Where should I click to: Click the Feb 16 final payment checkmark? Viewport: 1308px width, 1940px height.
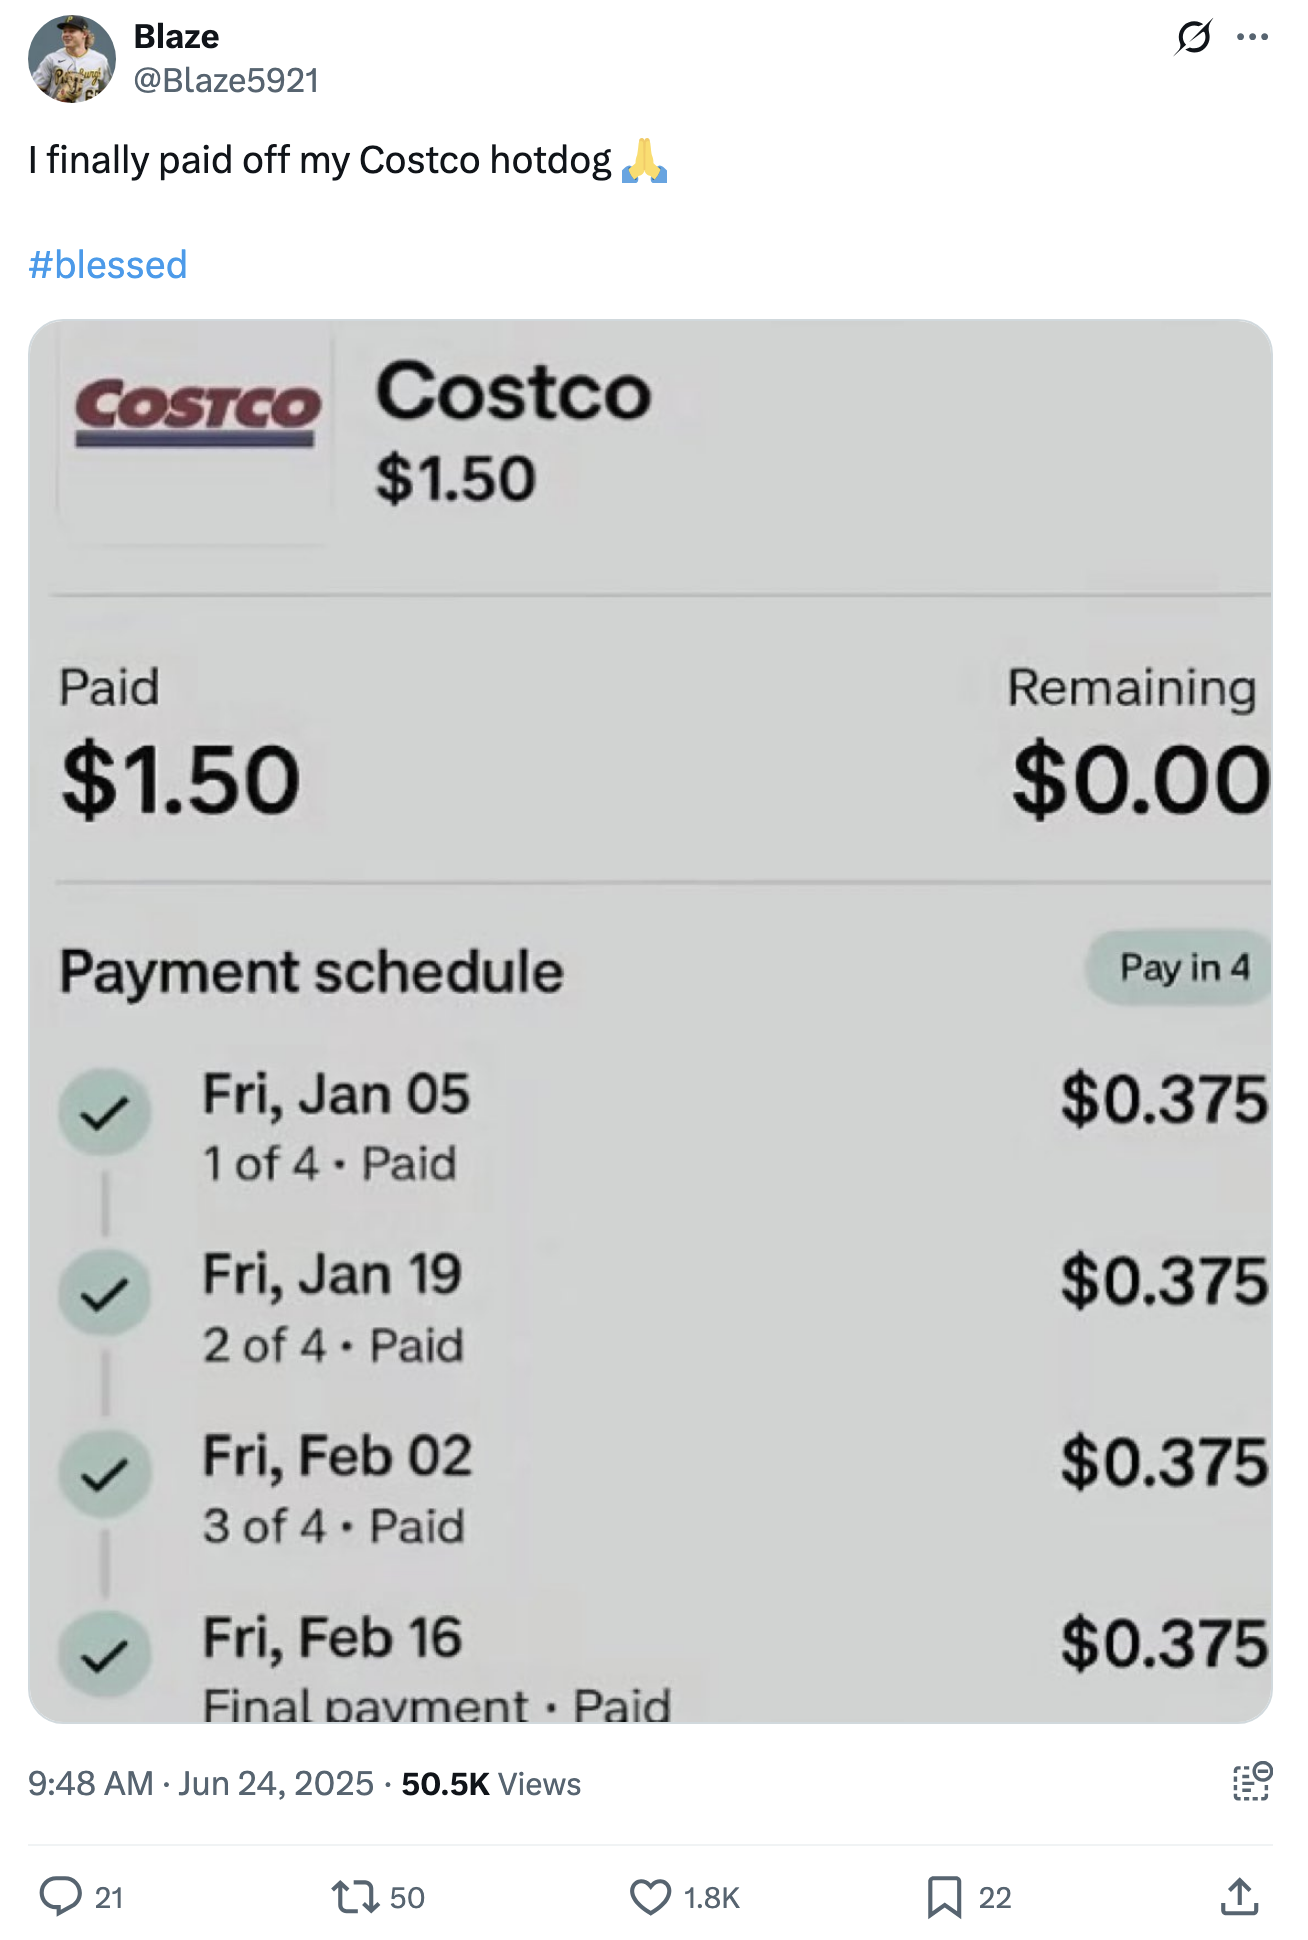click(x=104, y=1655)
